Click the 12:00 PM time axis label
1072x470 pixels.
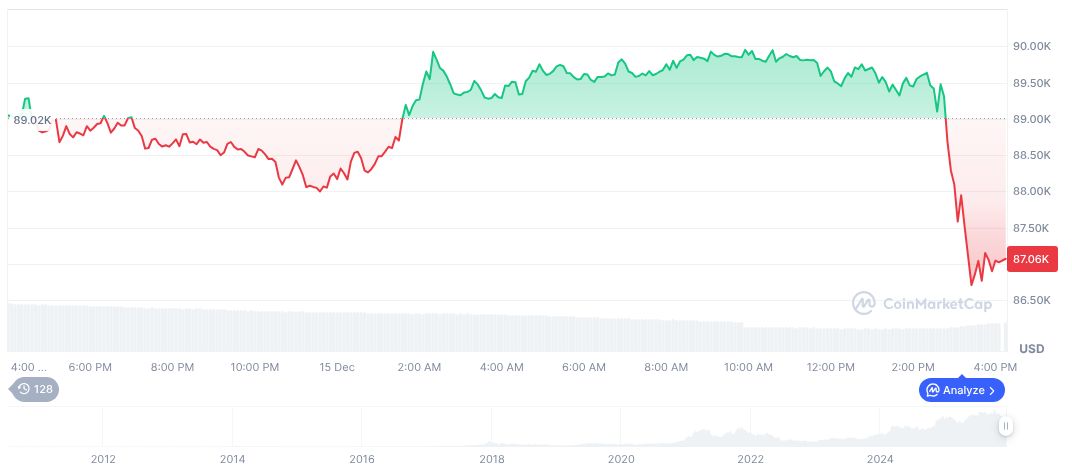point(832,367)
